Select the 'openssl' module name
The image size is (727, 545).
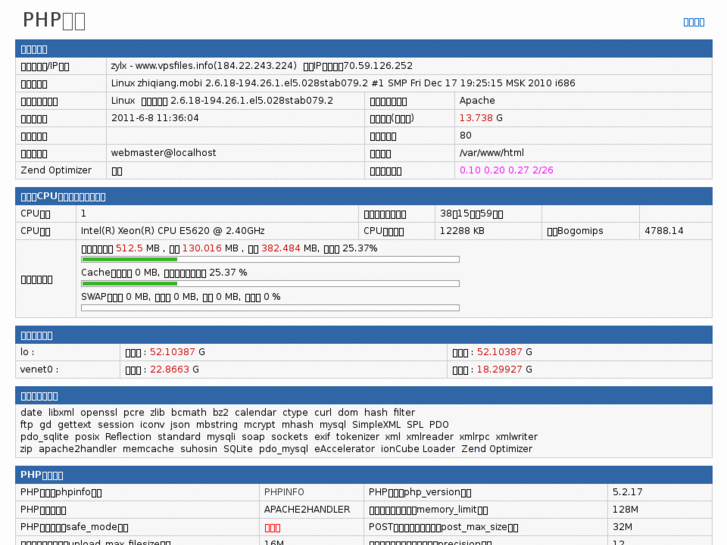coord(99,412)
